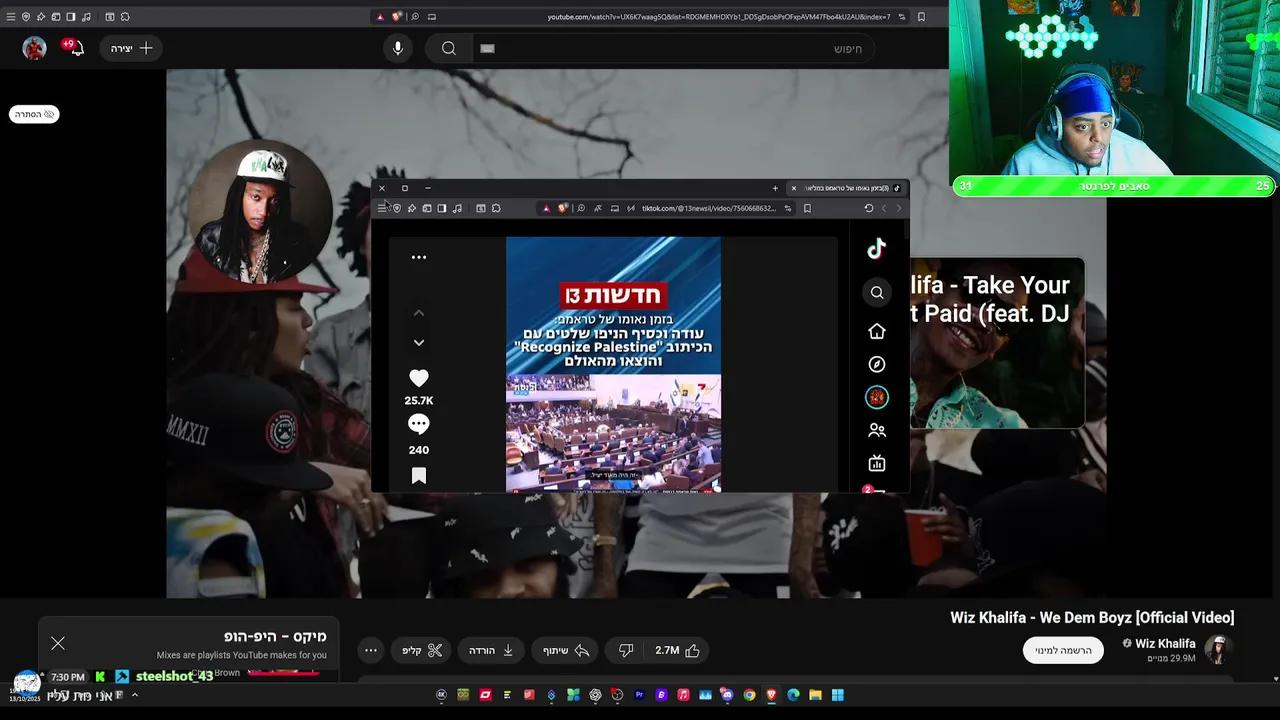Select the TikTok tab in the front window

(847, 188)
